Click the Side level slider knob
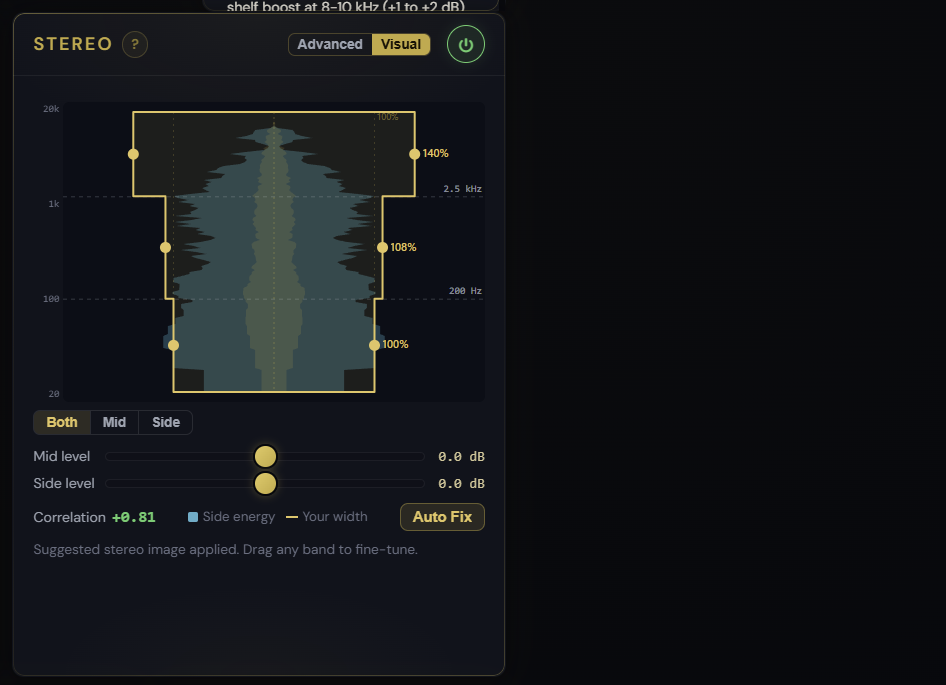This screenshot has height=685, width=946. [265, 483]
